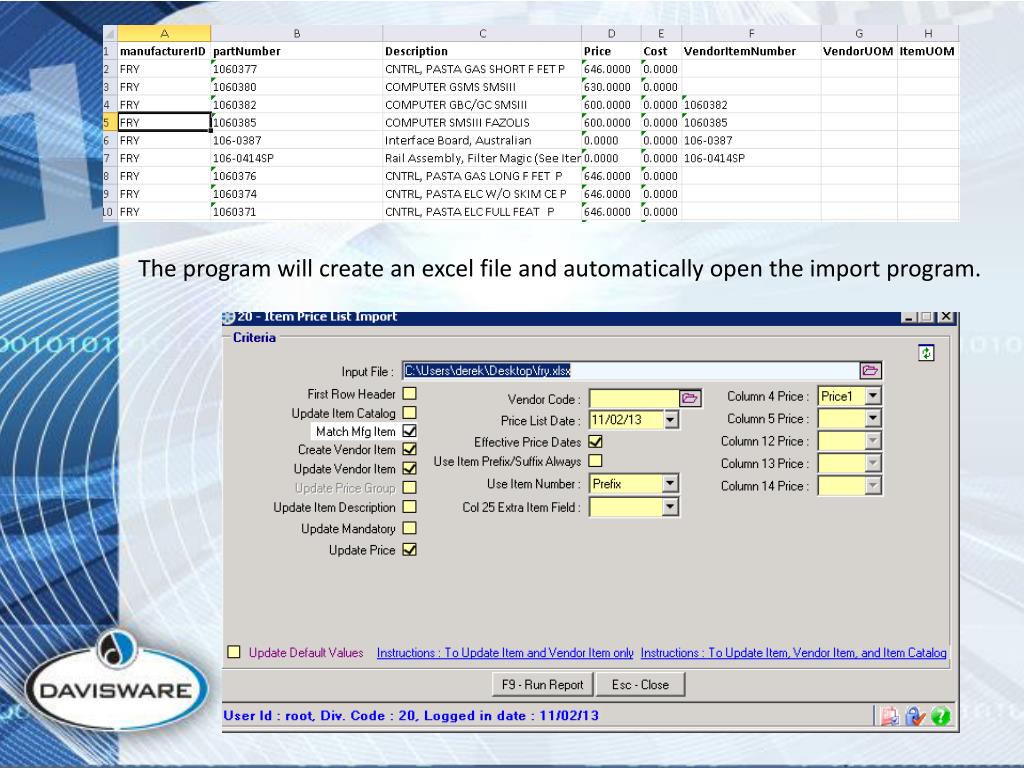Click into the Vendor Code field

point(634,398)
